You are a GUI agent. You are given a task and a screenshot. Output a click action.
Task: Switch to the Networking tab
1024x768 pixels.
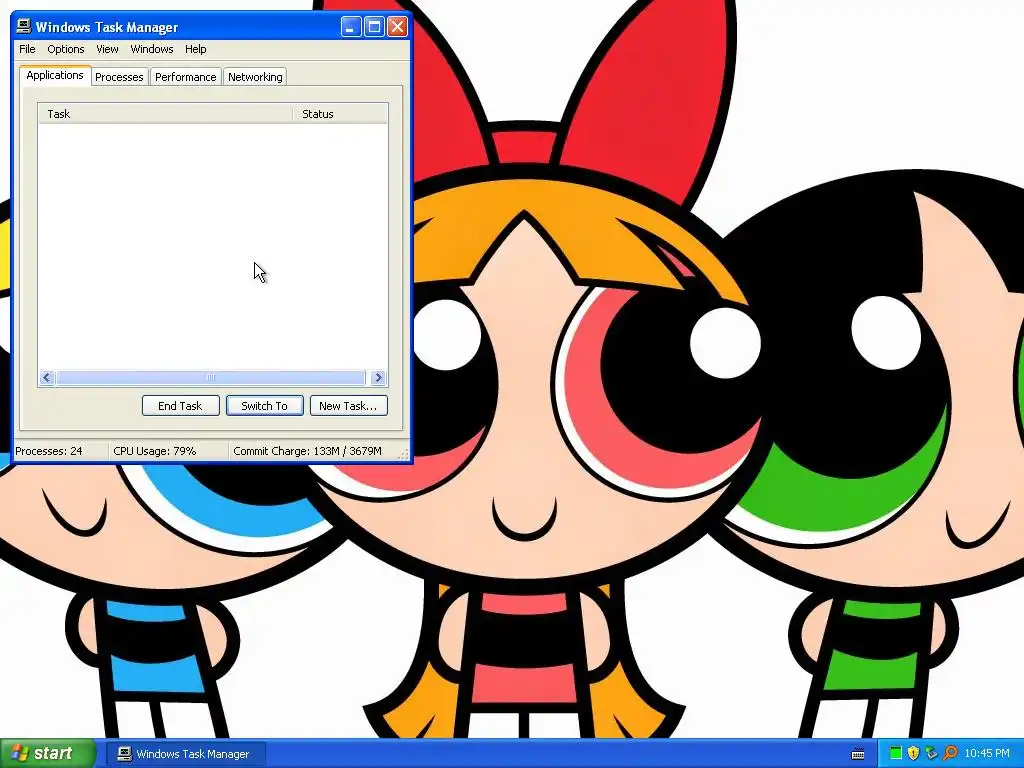255,76
